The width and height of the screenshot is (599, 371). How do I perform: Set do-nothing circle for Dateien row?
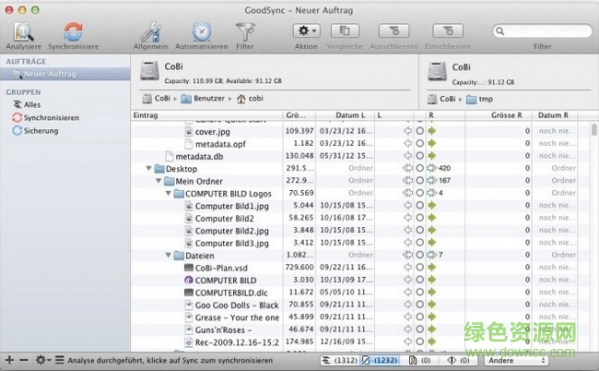pos(420,255)
